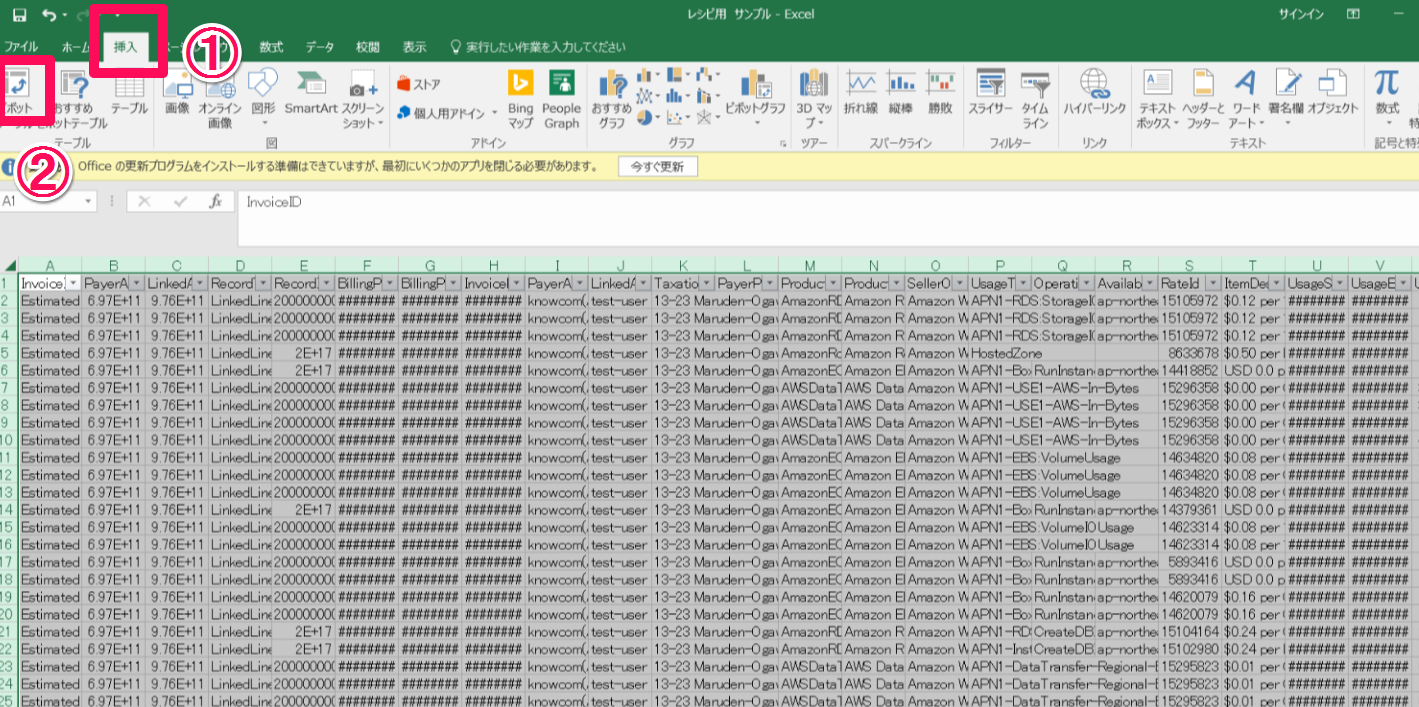Open the Name Box dropdown arrow
This screenshot has width=1419, height=707.
tap(88, 201)
